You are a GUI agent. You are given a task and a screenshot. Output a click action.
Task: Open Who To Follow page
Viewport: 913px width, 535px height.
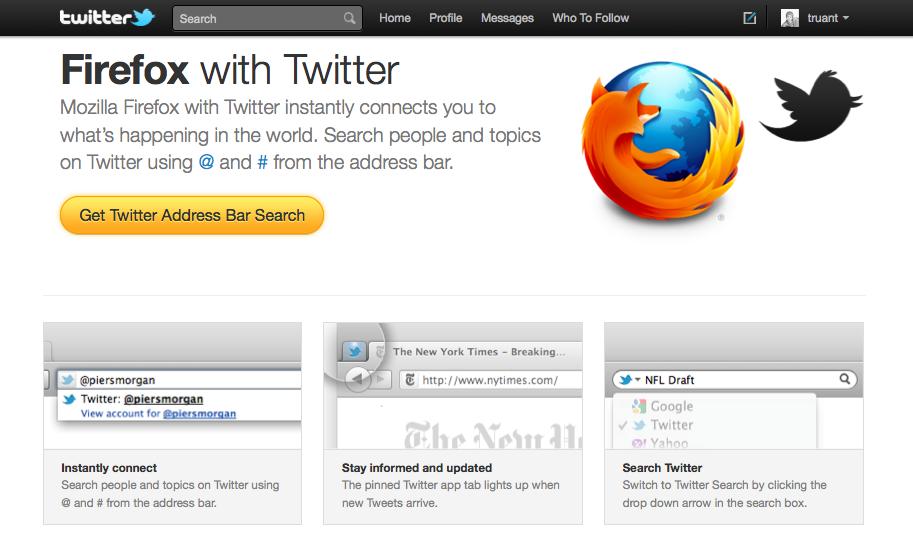[x=590, y=18]
